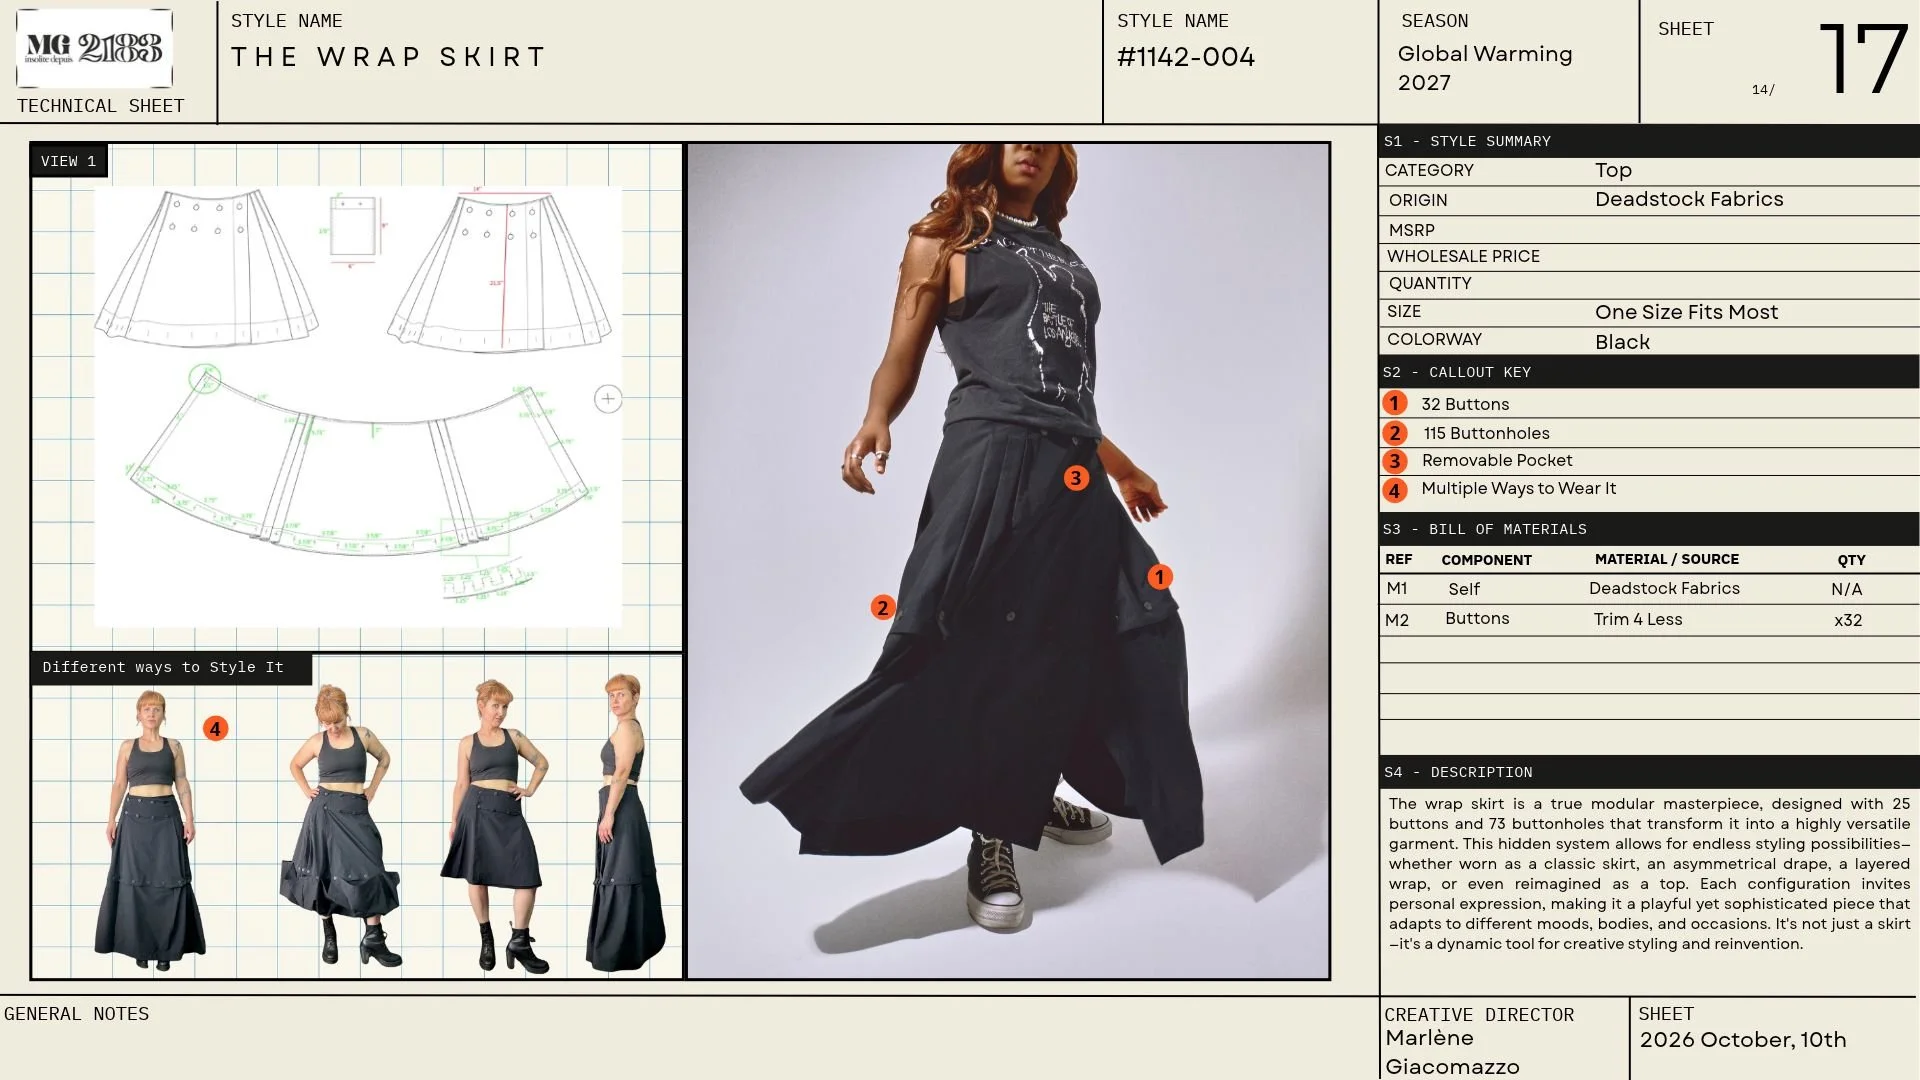Click the date 2026 October, 10th
The width and height of the screenshot is (1920, 1080).
[x=1743, y=1040]
